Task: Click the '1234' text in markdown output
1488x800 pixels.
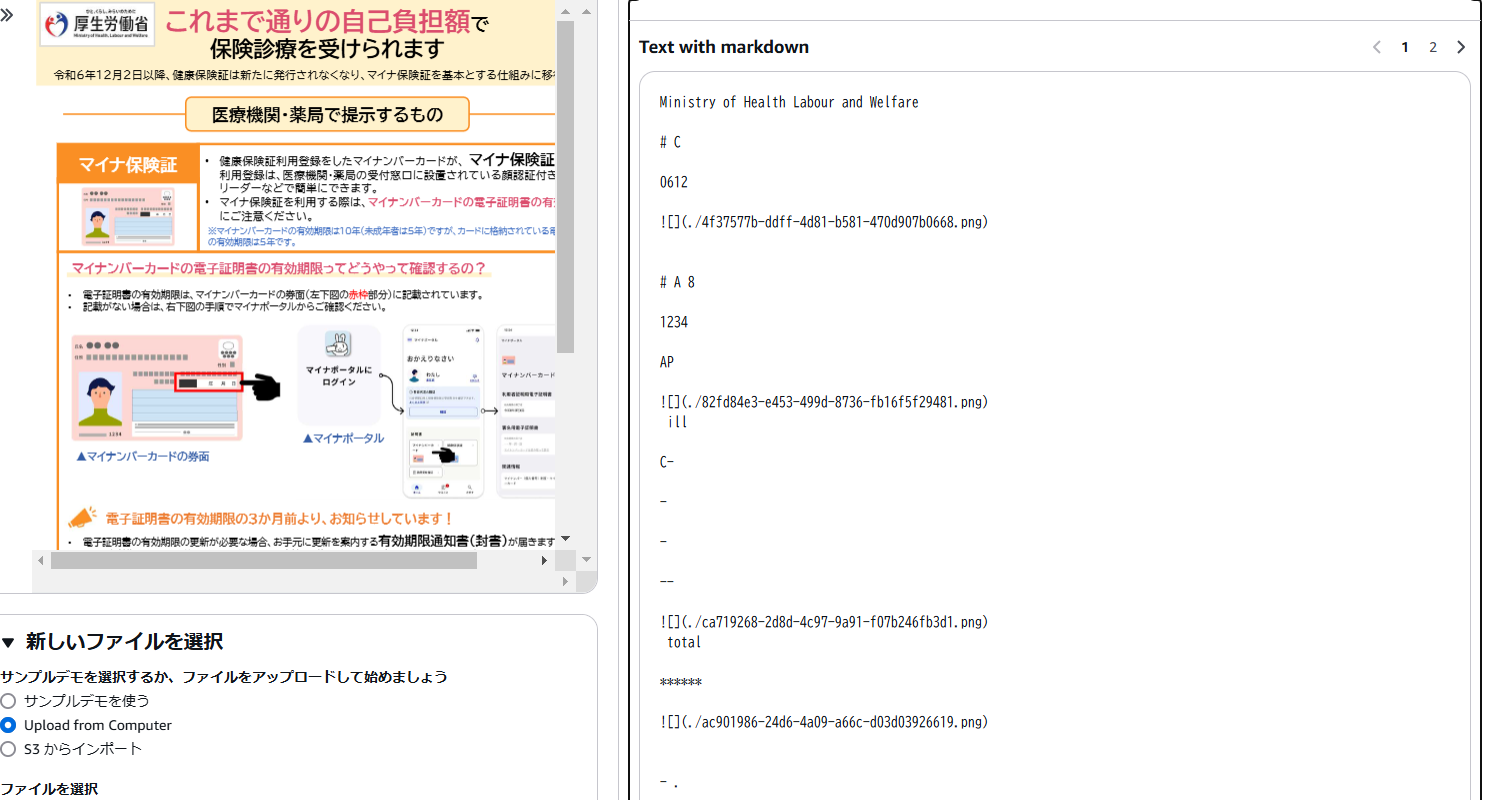Action: tap(674, 322)
